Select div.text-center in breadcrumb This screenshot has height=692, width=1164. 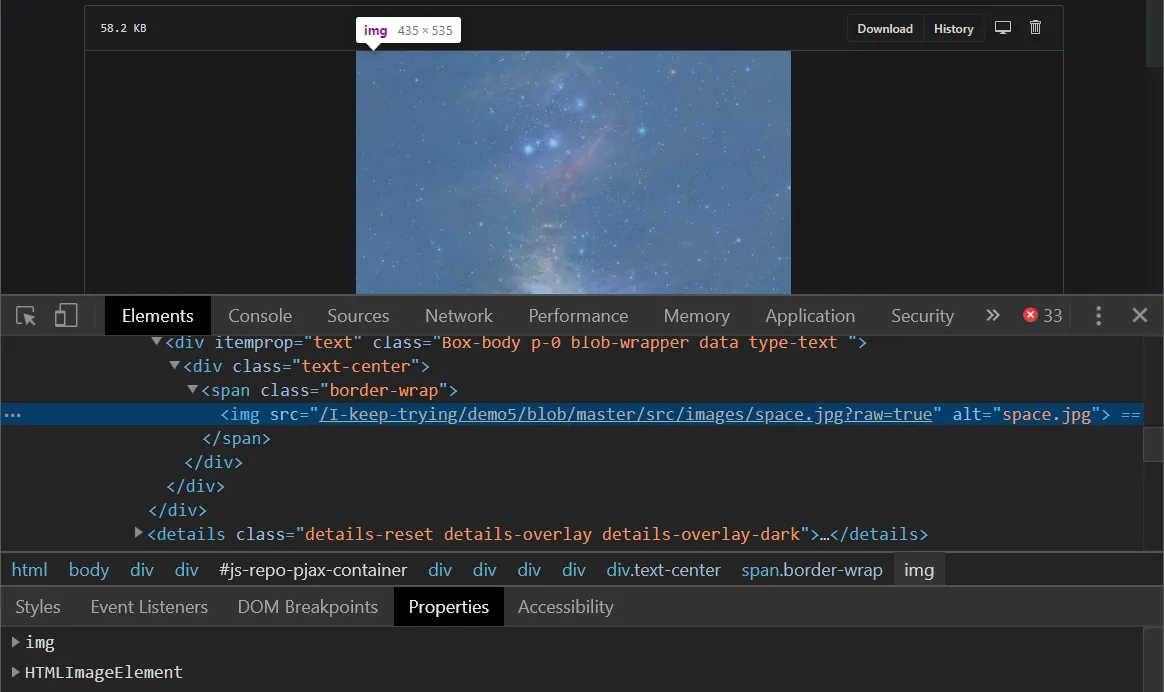click(663, 569)
